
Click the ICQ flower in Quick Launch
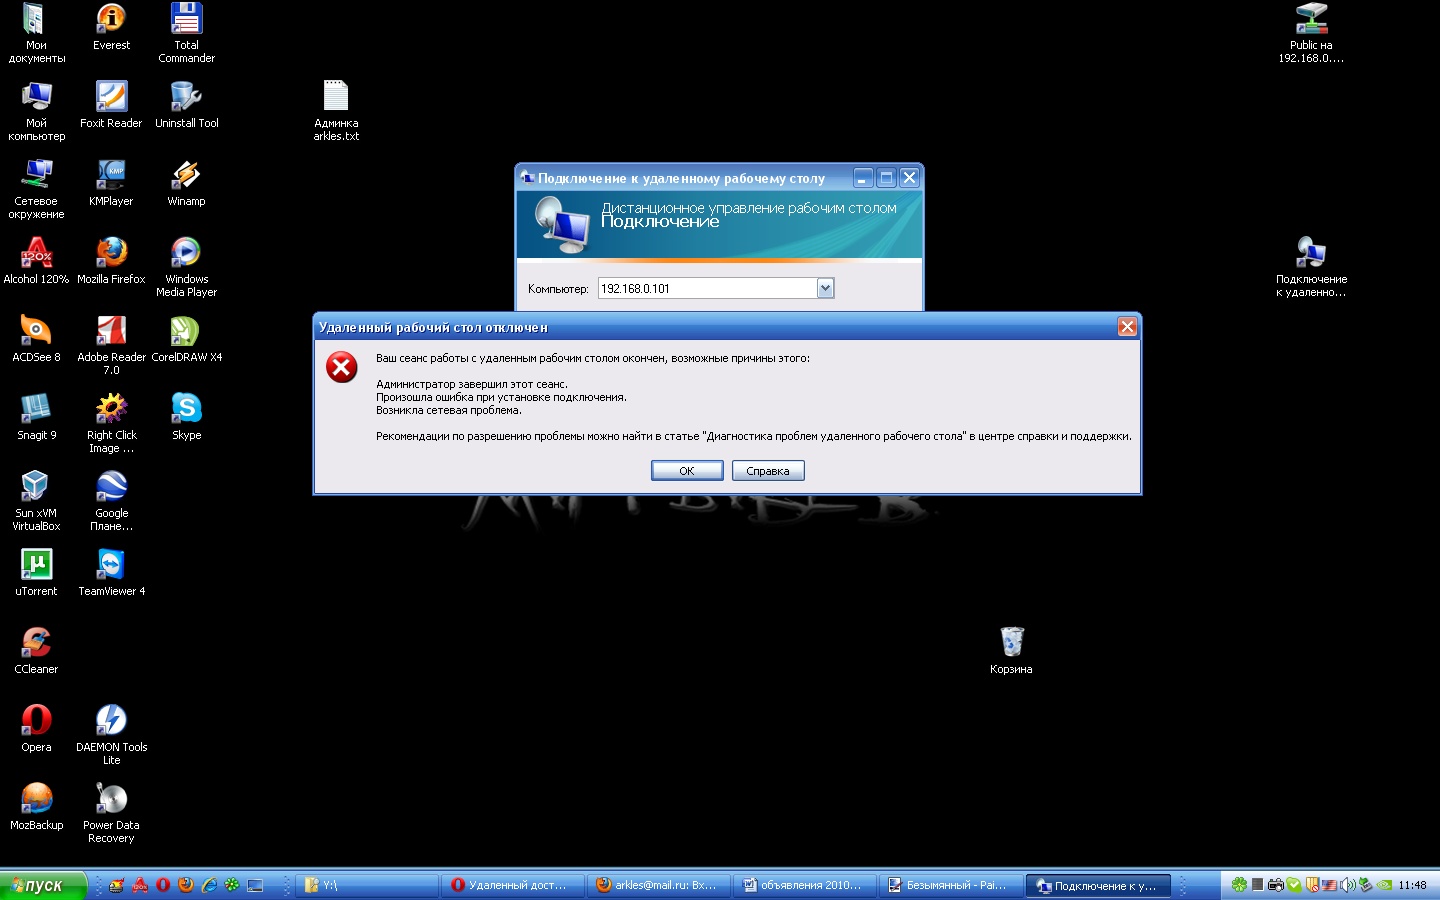pyautogui.click(x=232, y=885)
